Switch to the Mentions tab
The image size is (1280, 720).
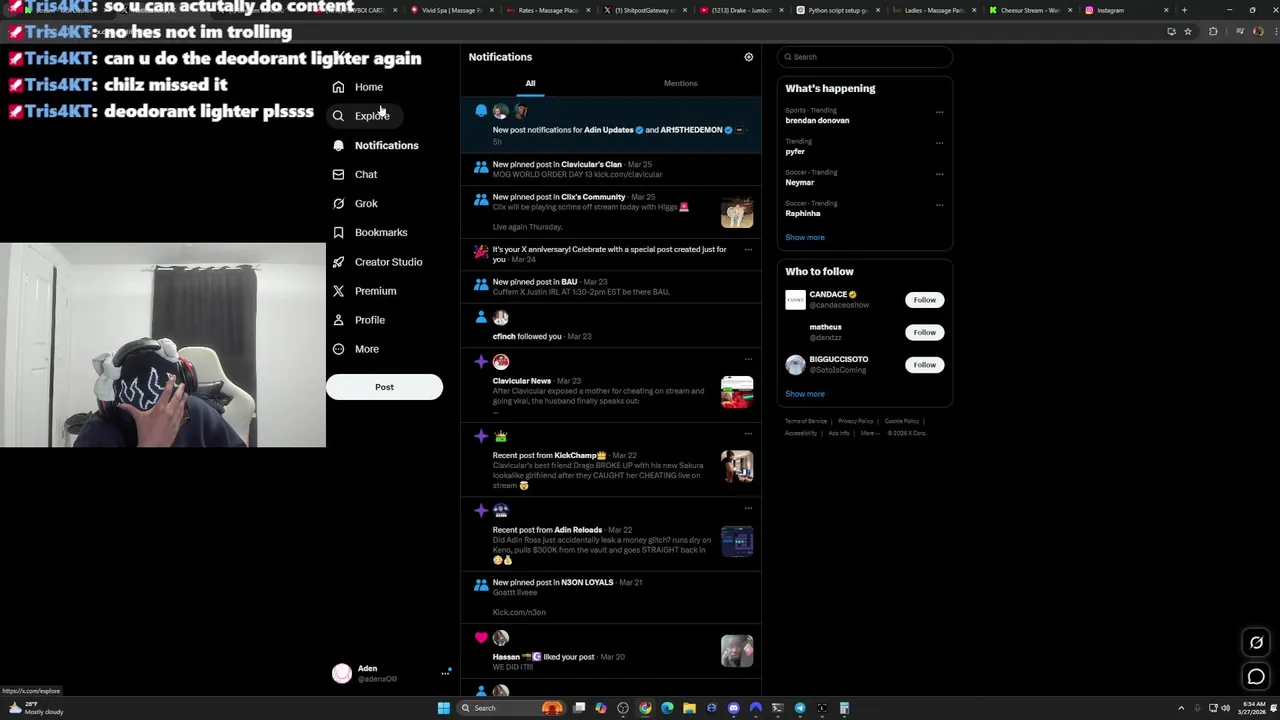tap(681, 83)
